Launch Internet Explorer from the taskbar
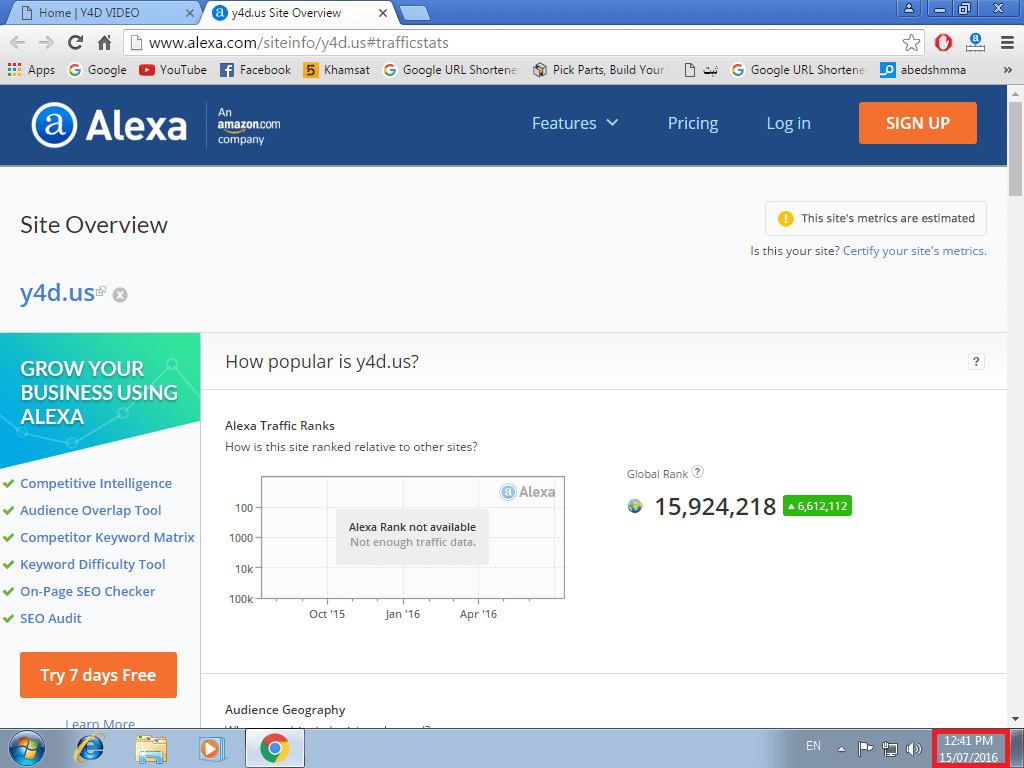The image size is (1024, 768). 89,748
